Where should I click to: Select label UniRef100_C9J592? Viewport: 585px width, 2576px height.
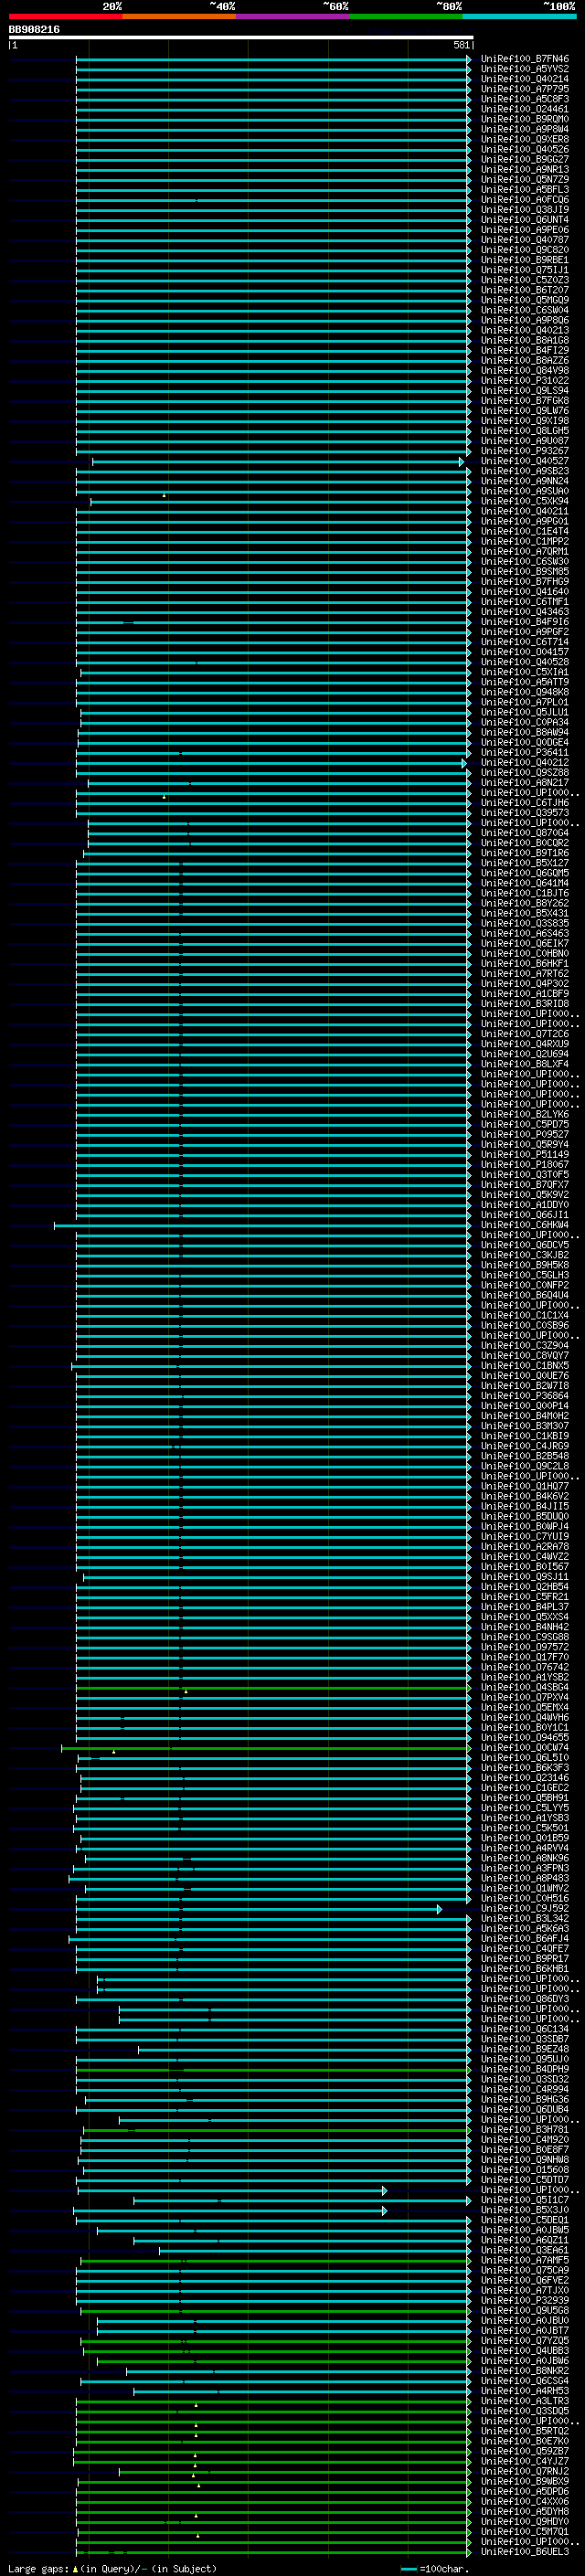[x=524, y=1908]
